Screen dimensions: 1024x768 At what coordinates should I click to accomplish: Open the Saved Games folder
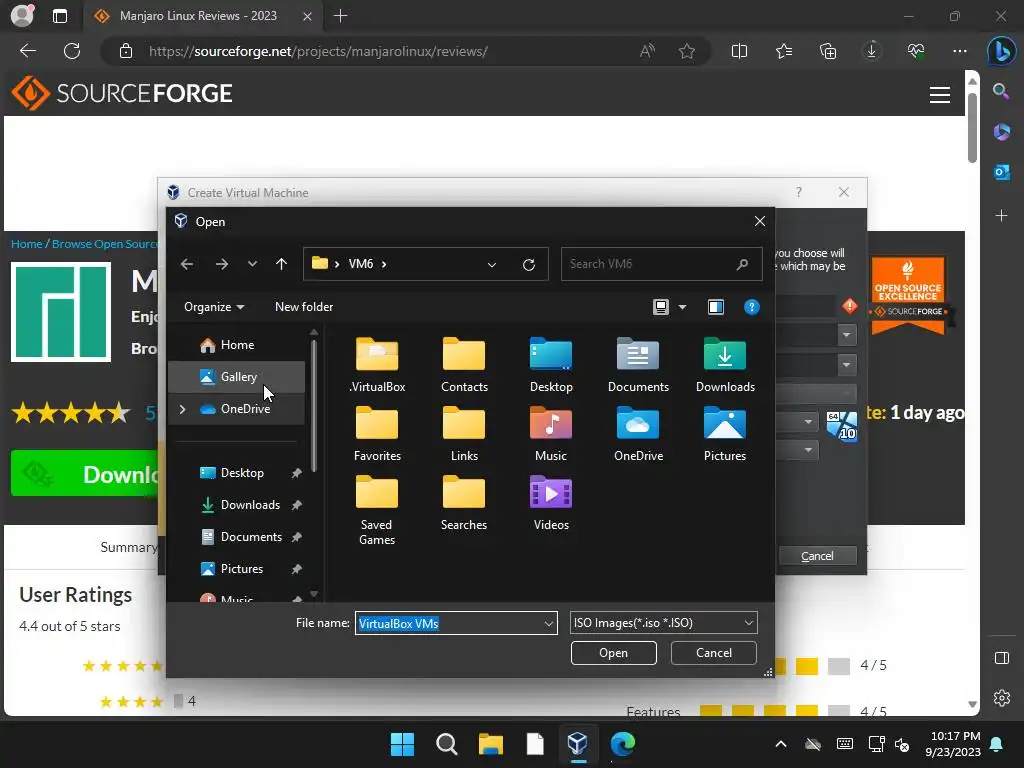point(377,510)
